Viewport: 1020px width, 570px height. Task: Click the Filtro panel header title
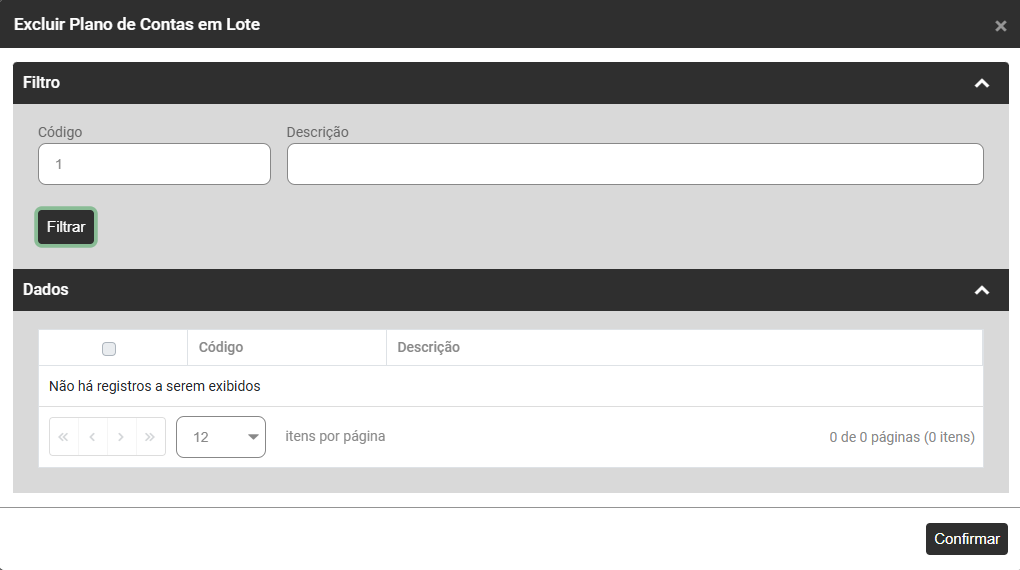click(42, 83)
